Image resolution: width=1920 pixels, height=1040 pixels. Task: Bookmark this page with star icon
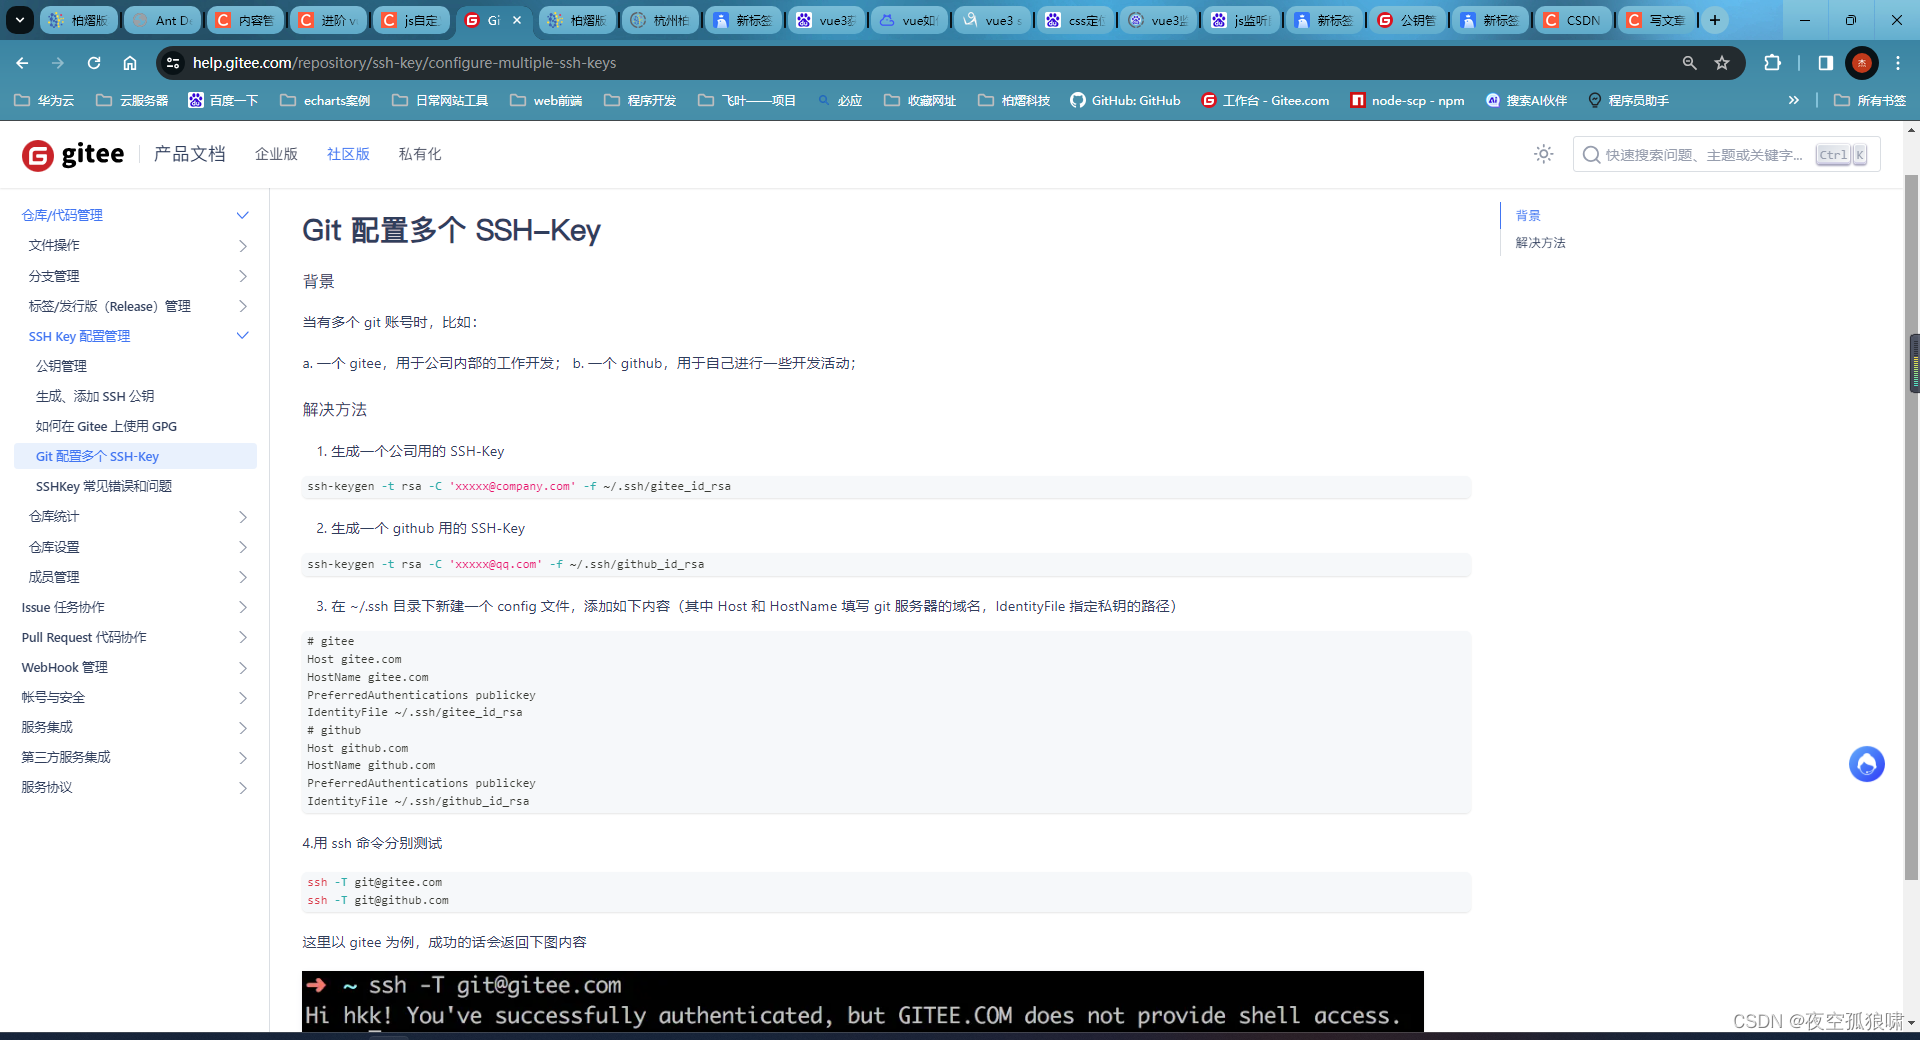pos(1722,63)
